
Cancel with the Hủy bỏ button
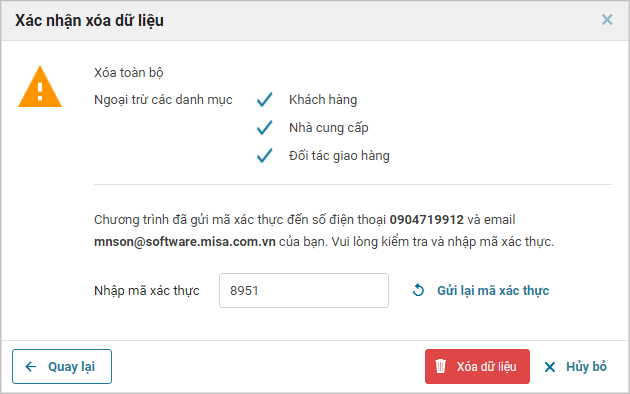pos(575,366)
